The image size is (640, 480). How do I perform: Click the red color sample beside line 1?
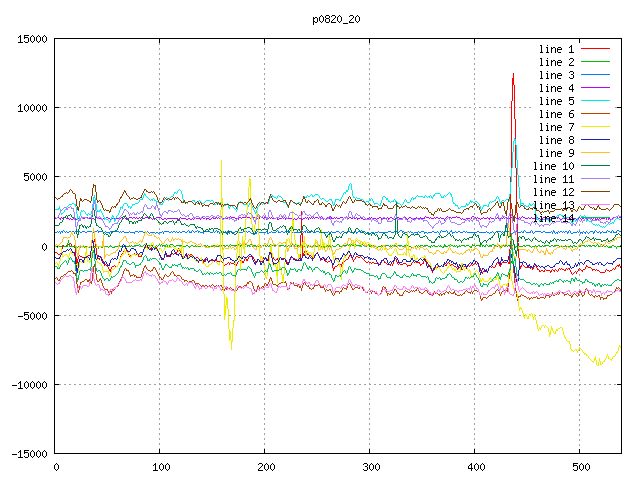[595, 49]
